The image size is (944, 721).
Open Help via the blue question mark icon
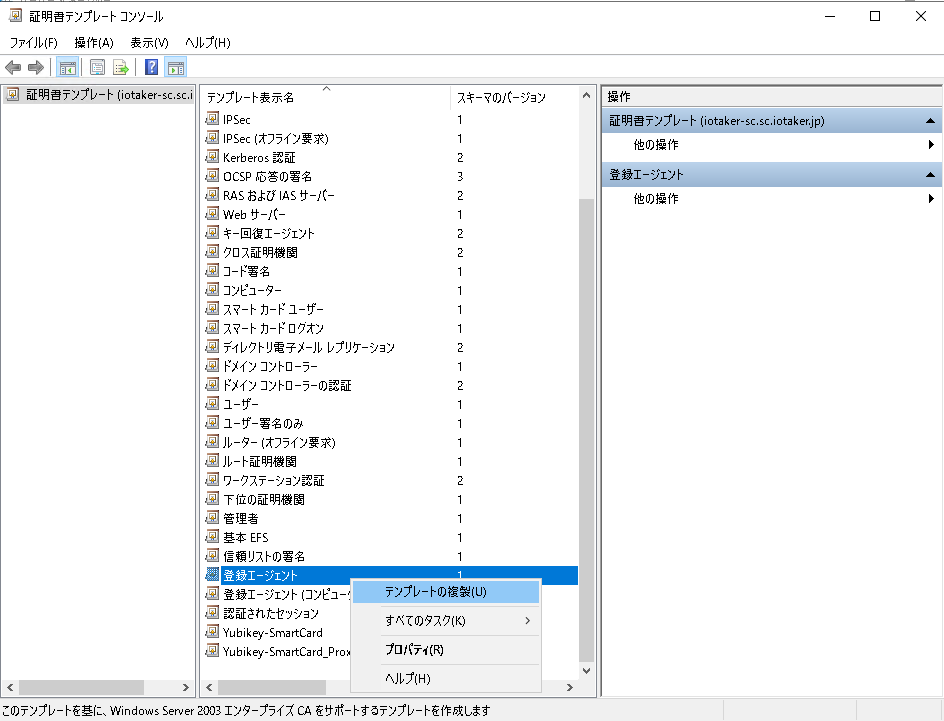click(151, 67)
